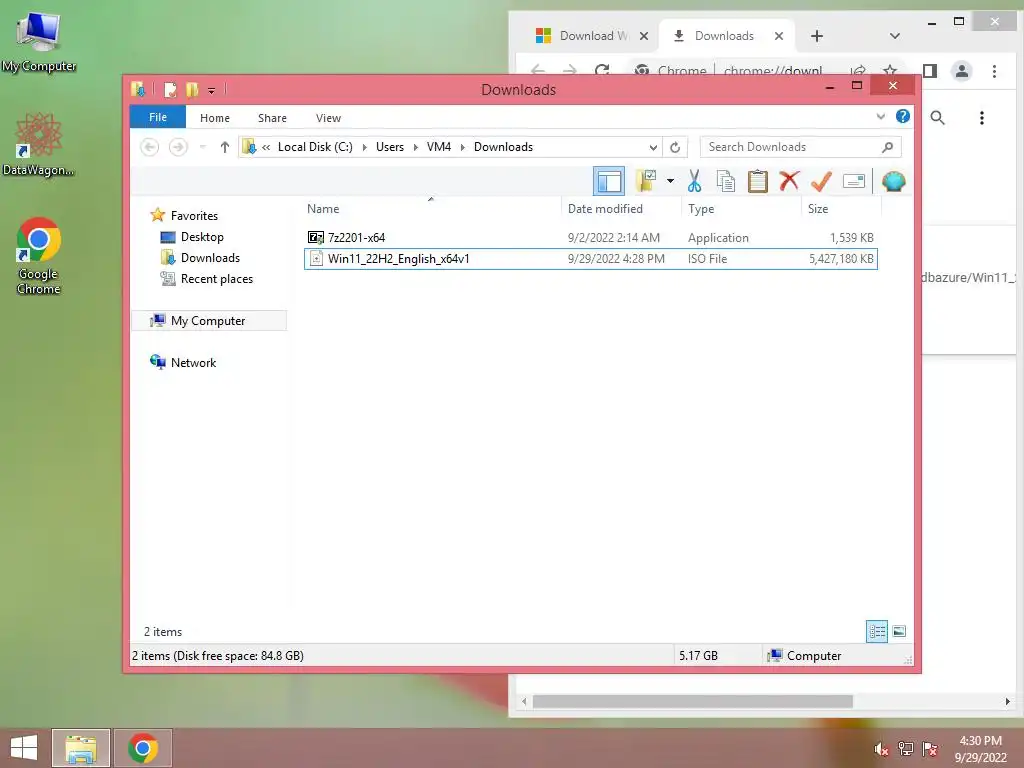The width and height of the screenshot is (1024, 768).
Task: Toggle Chrome side panel icon
Action: point(930,71)
